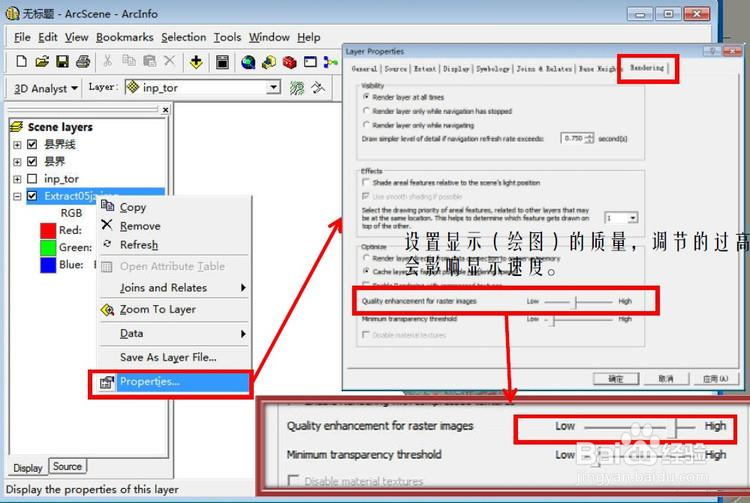Select Render layer at all times radio
Image resolution: width=750 pixels, height=503 pixels.
pyautogui.click(x=366, y=97)
